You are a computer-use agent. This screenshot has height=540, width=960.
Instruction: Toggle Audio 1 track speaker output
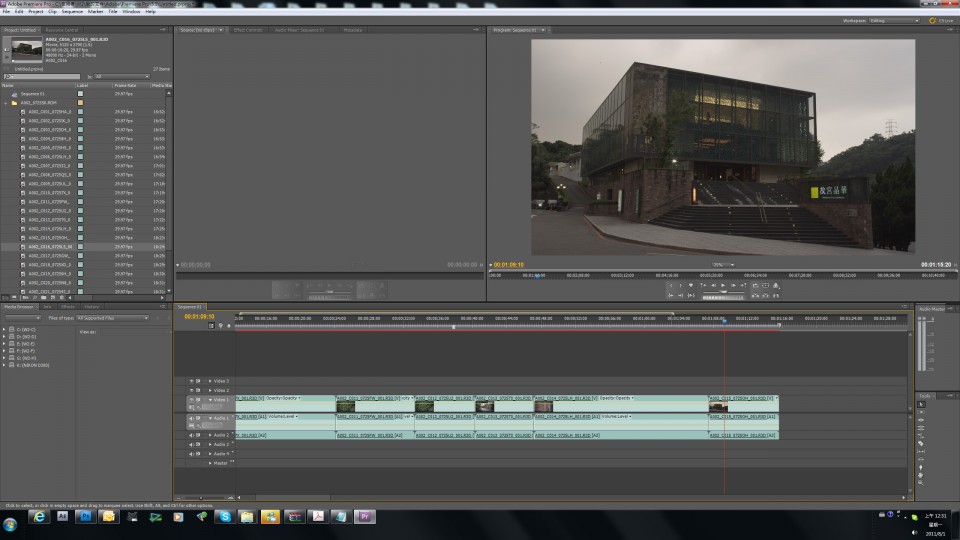coord(192,417)
